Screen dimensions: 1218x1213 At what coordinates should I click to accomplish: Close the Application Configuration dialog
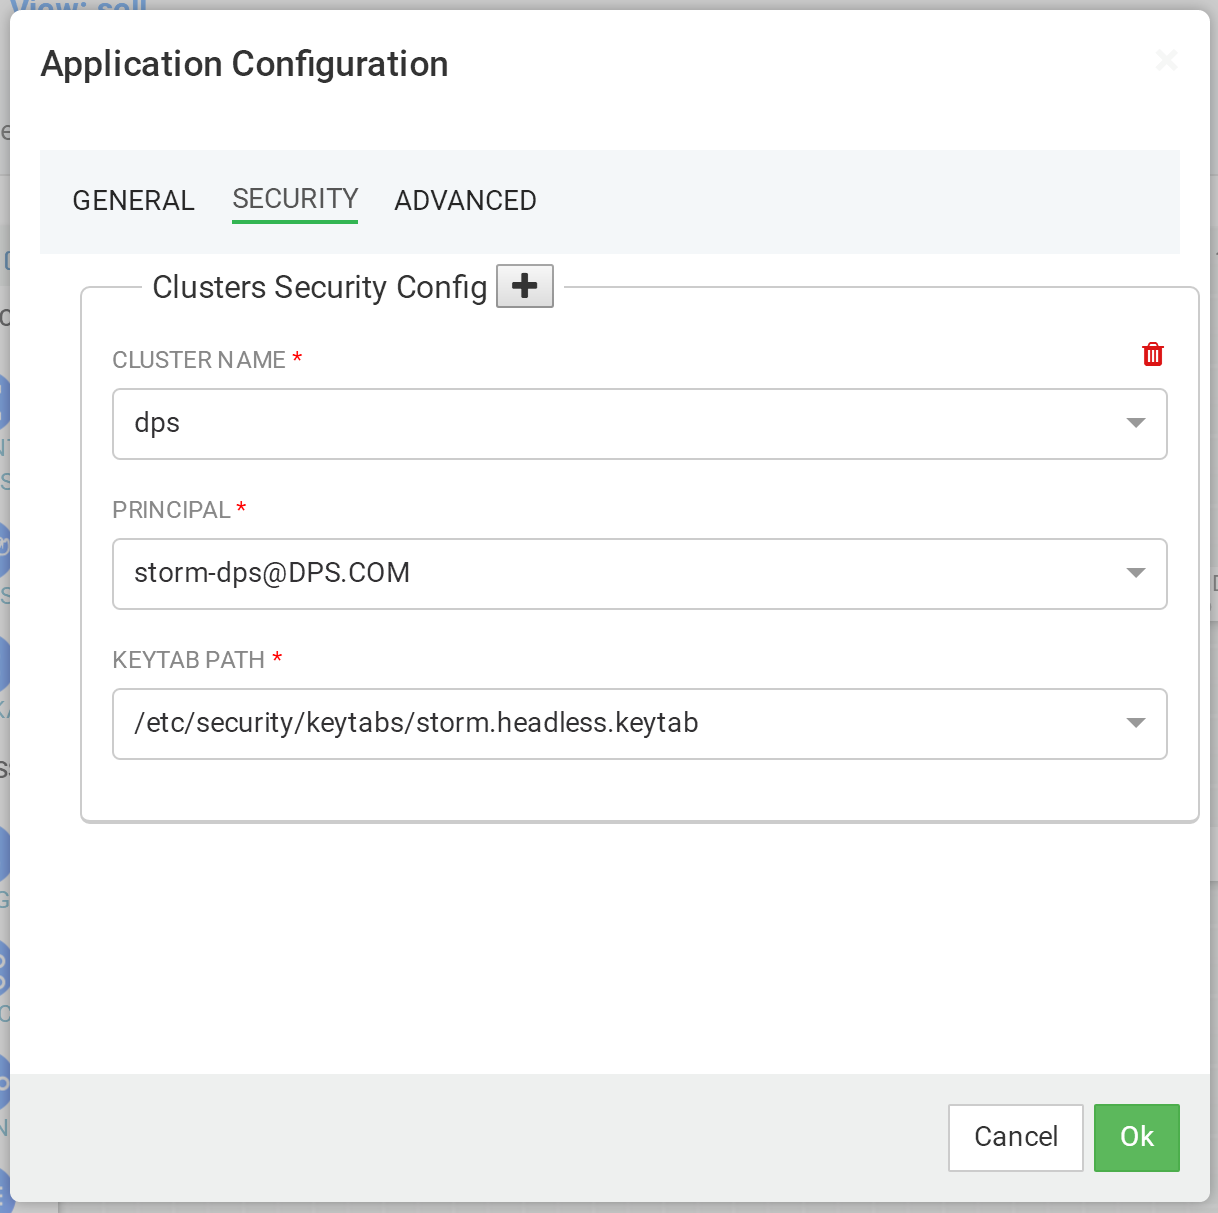pyautogui.click(x=1166, y=60)
